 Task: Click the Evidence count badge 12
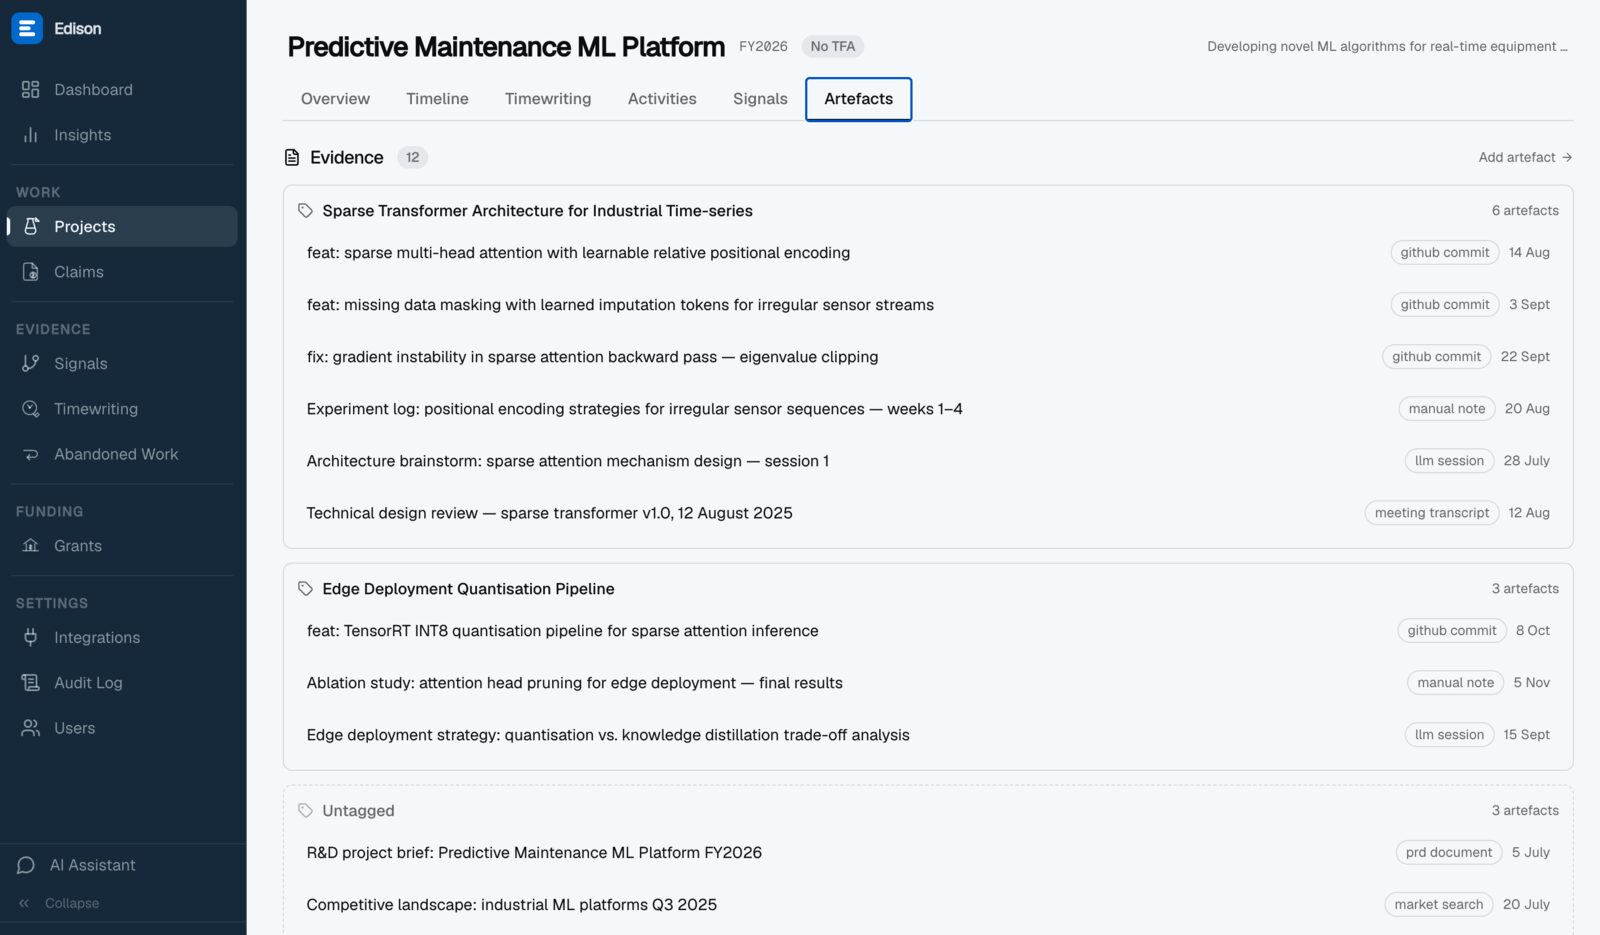(412, 158)
